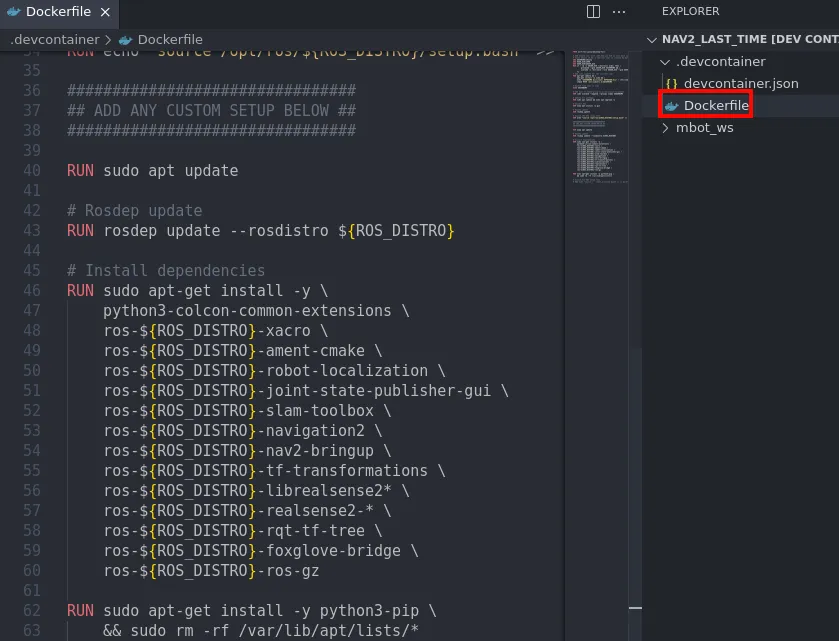
Task: Open devcontainer.json from the Explorer
Action: pos(740,83)
